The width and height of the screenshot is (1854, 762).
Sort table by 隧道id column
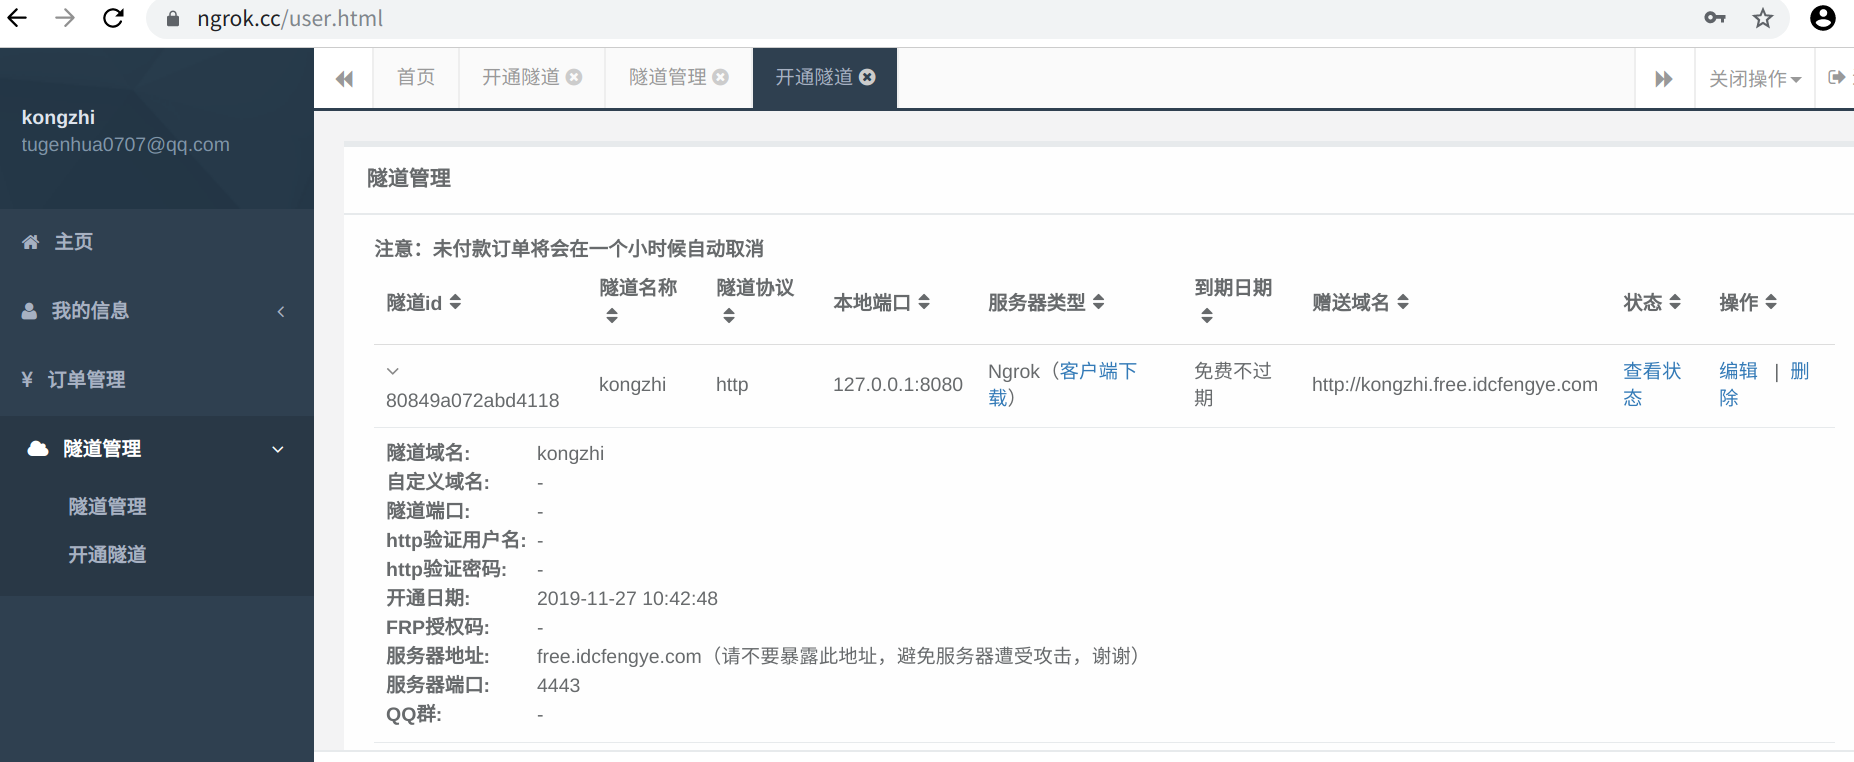point(455,302)
